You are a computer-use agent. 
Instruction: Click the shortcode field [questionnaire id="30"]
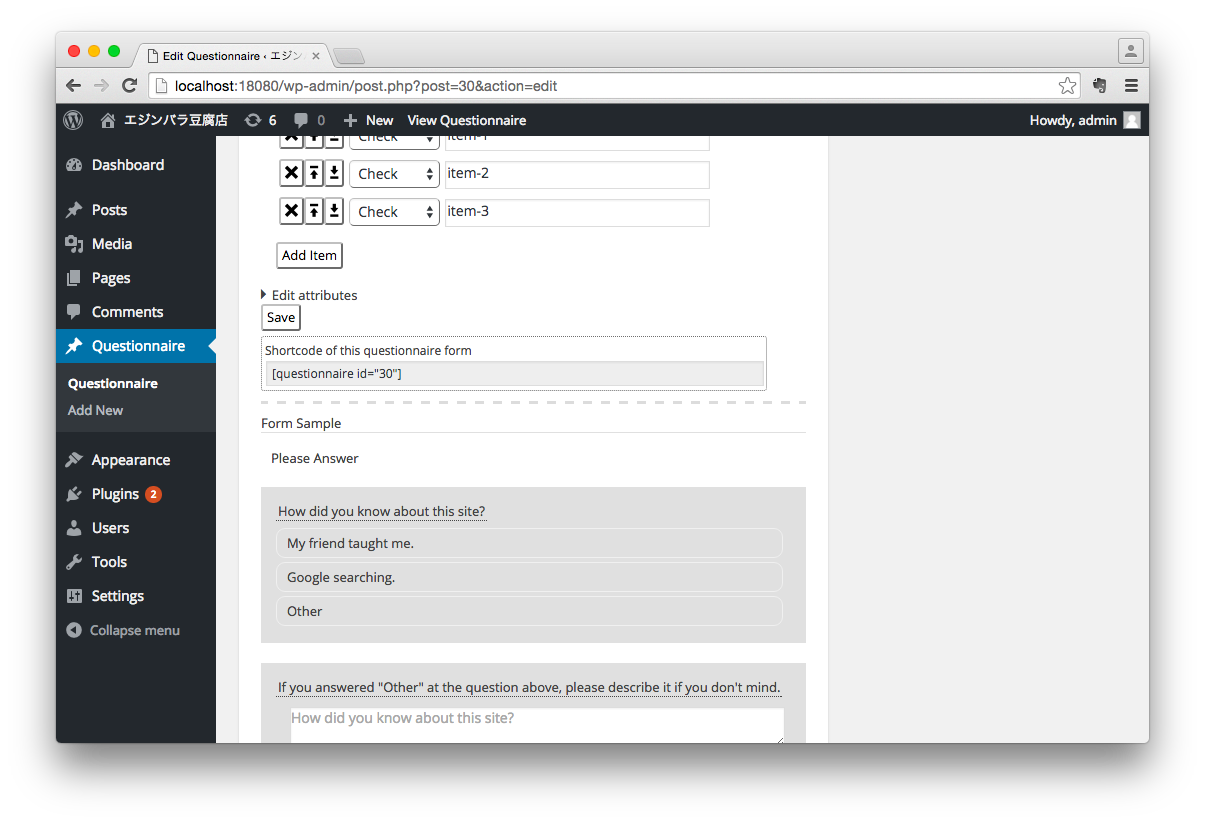(515, 373)
